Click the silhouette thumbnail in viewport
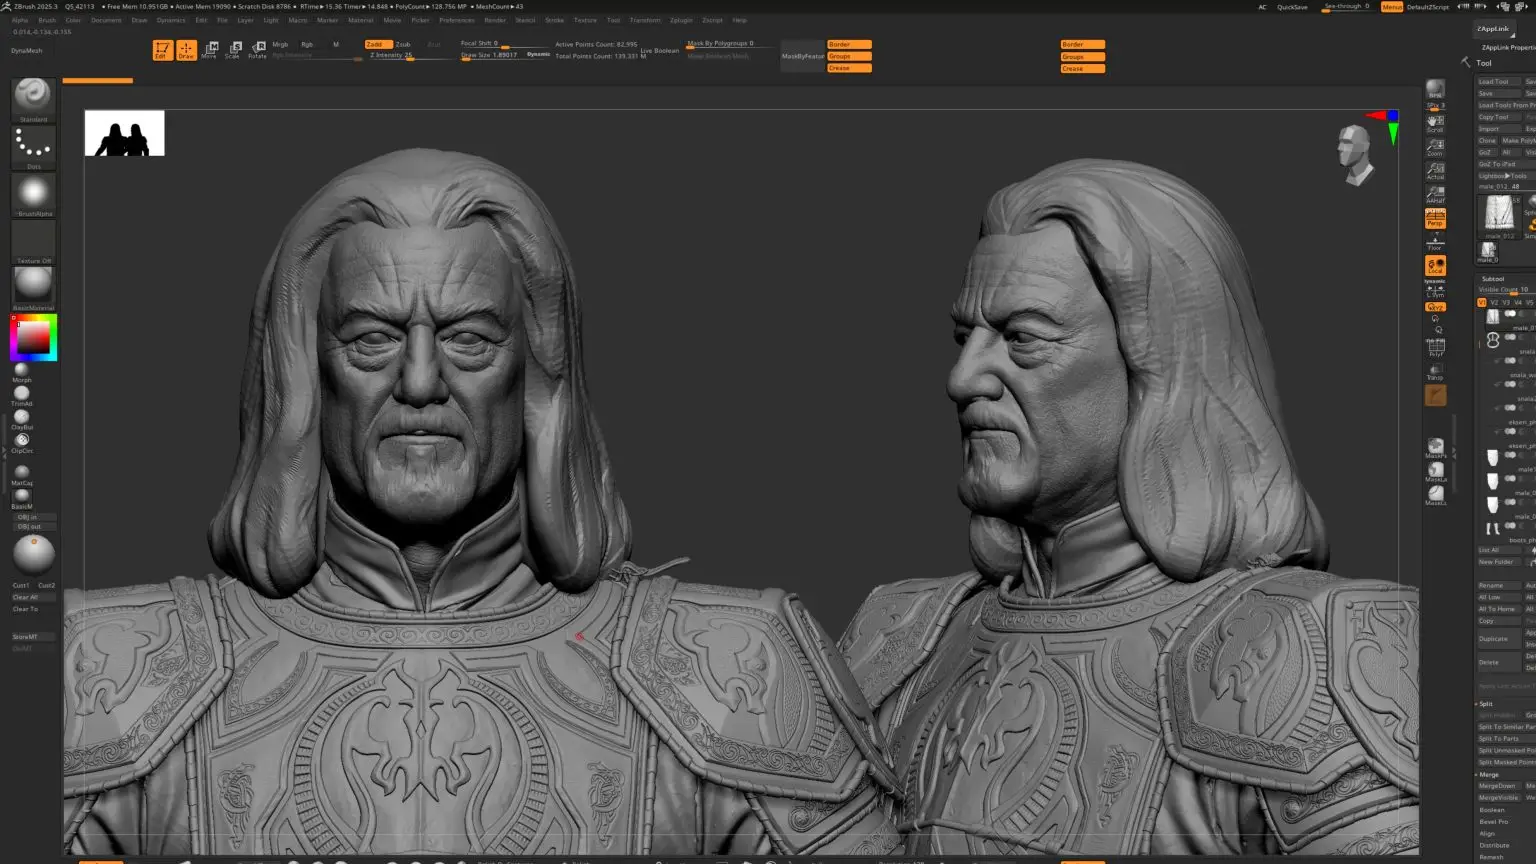This screenshot has width=1536, height=864. pos(124,134)
